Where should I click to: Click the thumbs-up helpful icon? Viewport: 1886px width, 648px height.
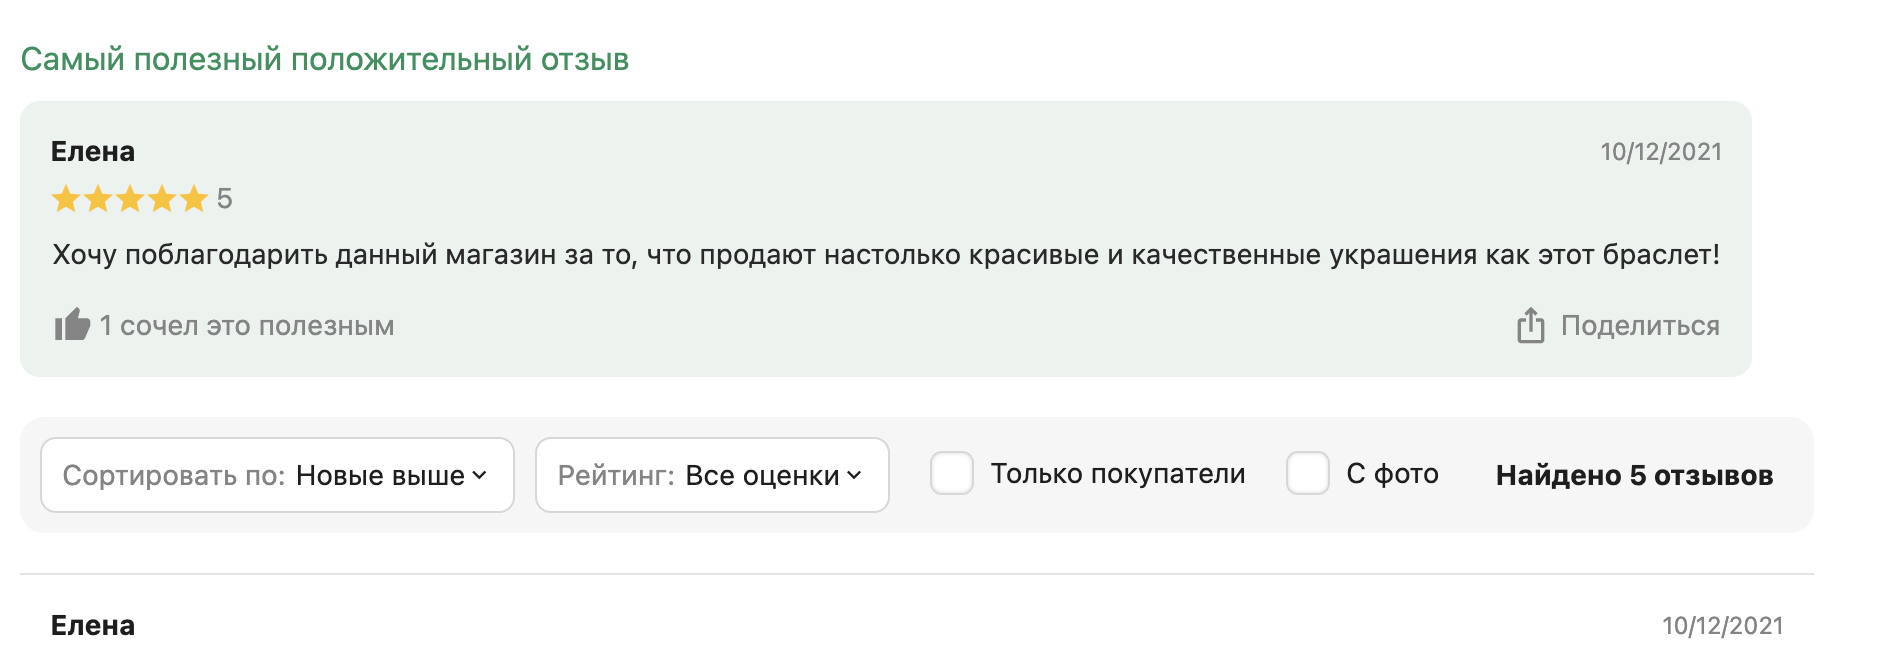(72, 325)
